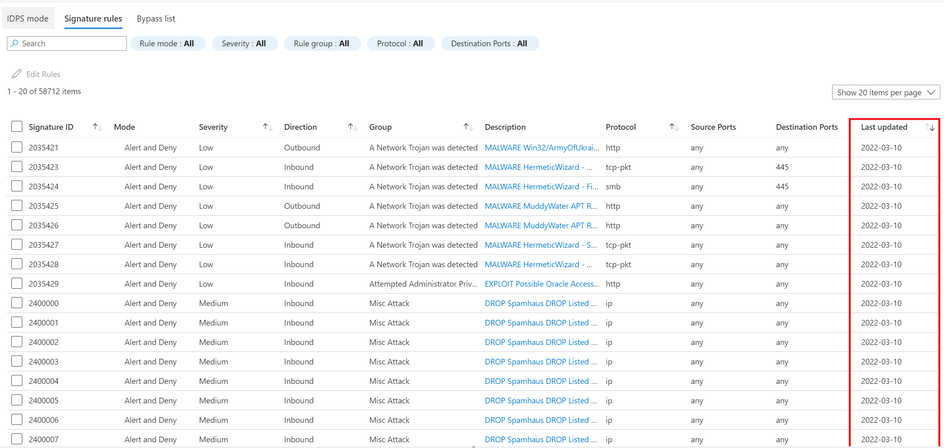The image size is (944, 448).
Task: Open MALWARE Win32/ArmyOfUkraine description link
Action: [542, 148]
